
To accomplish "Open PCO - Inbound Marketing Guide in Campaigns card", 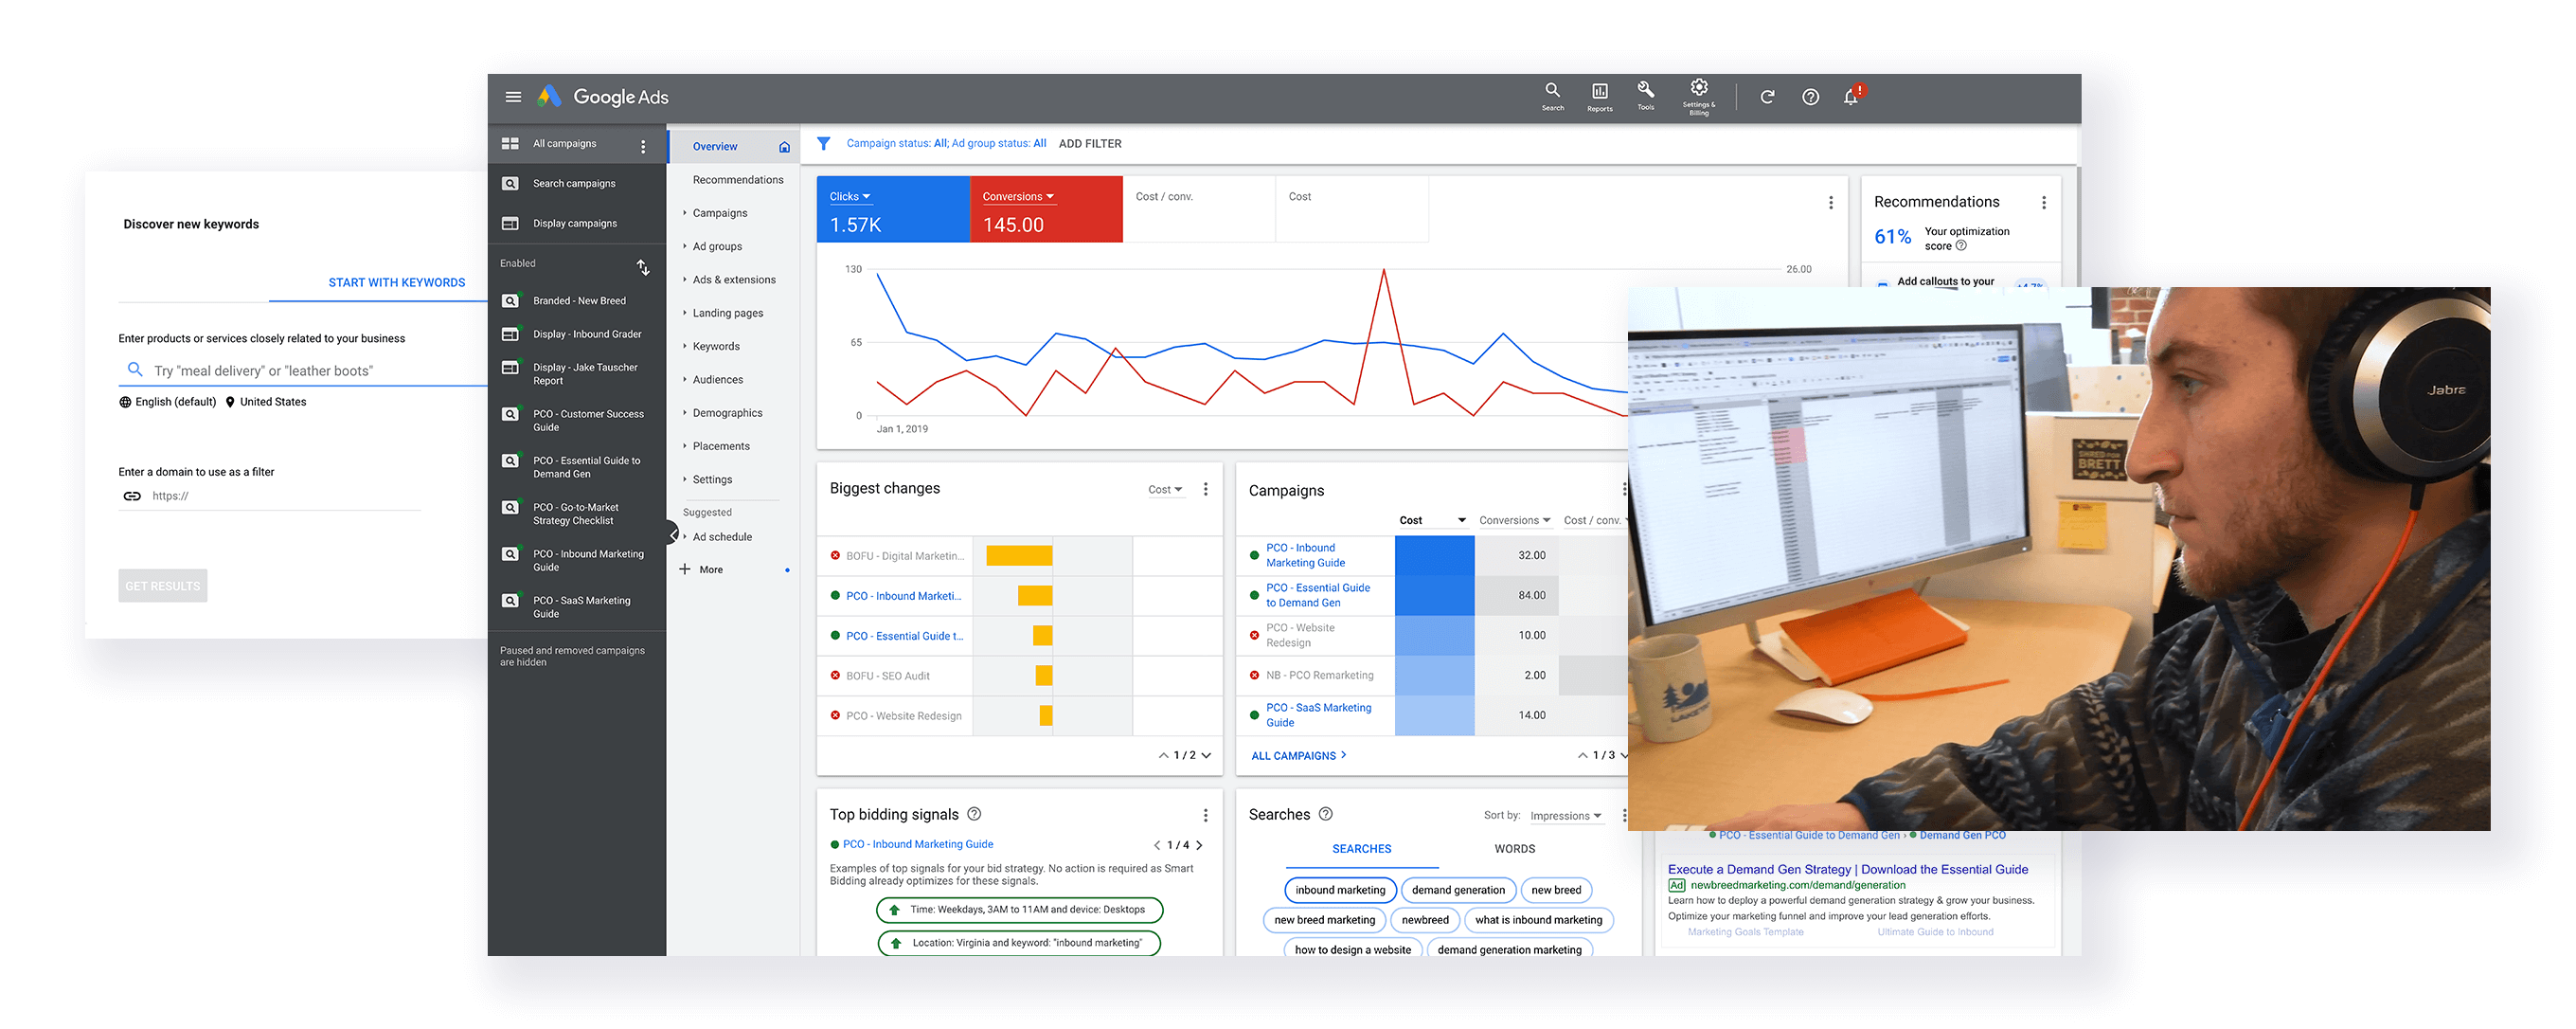I will pos(1305,555).
